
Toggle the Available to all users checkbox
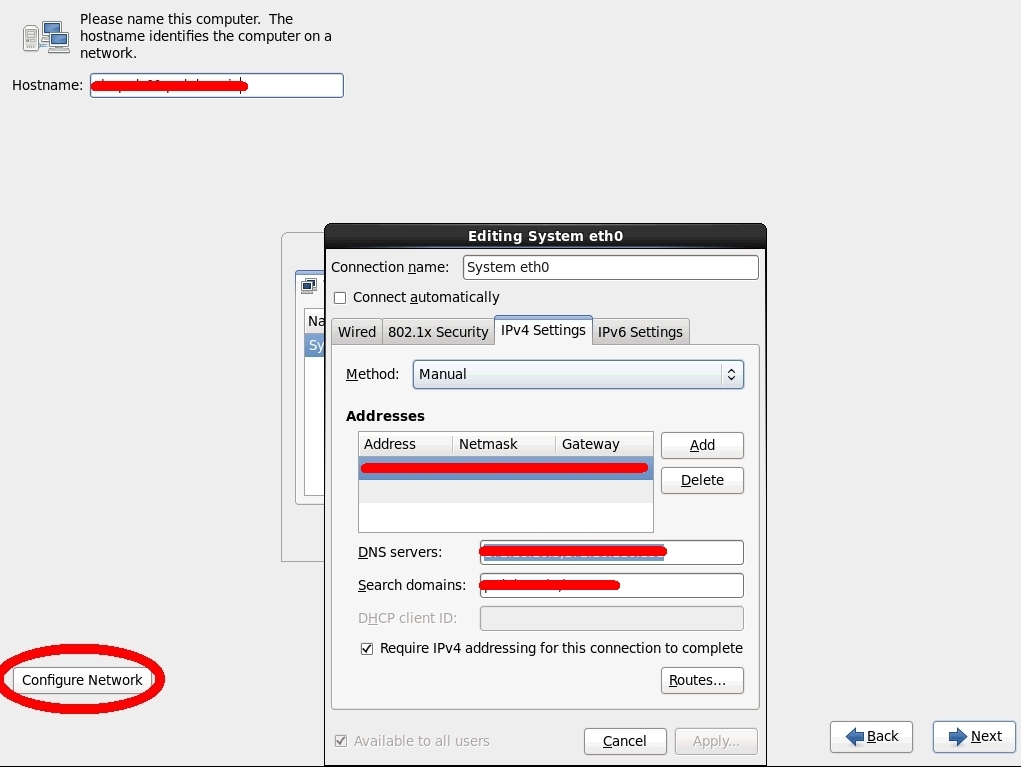341,741
